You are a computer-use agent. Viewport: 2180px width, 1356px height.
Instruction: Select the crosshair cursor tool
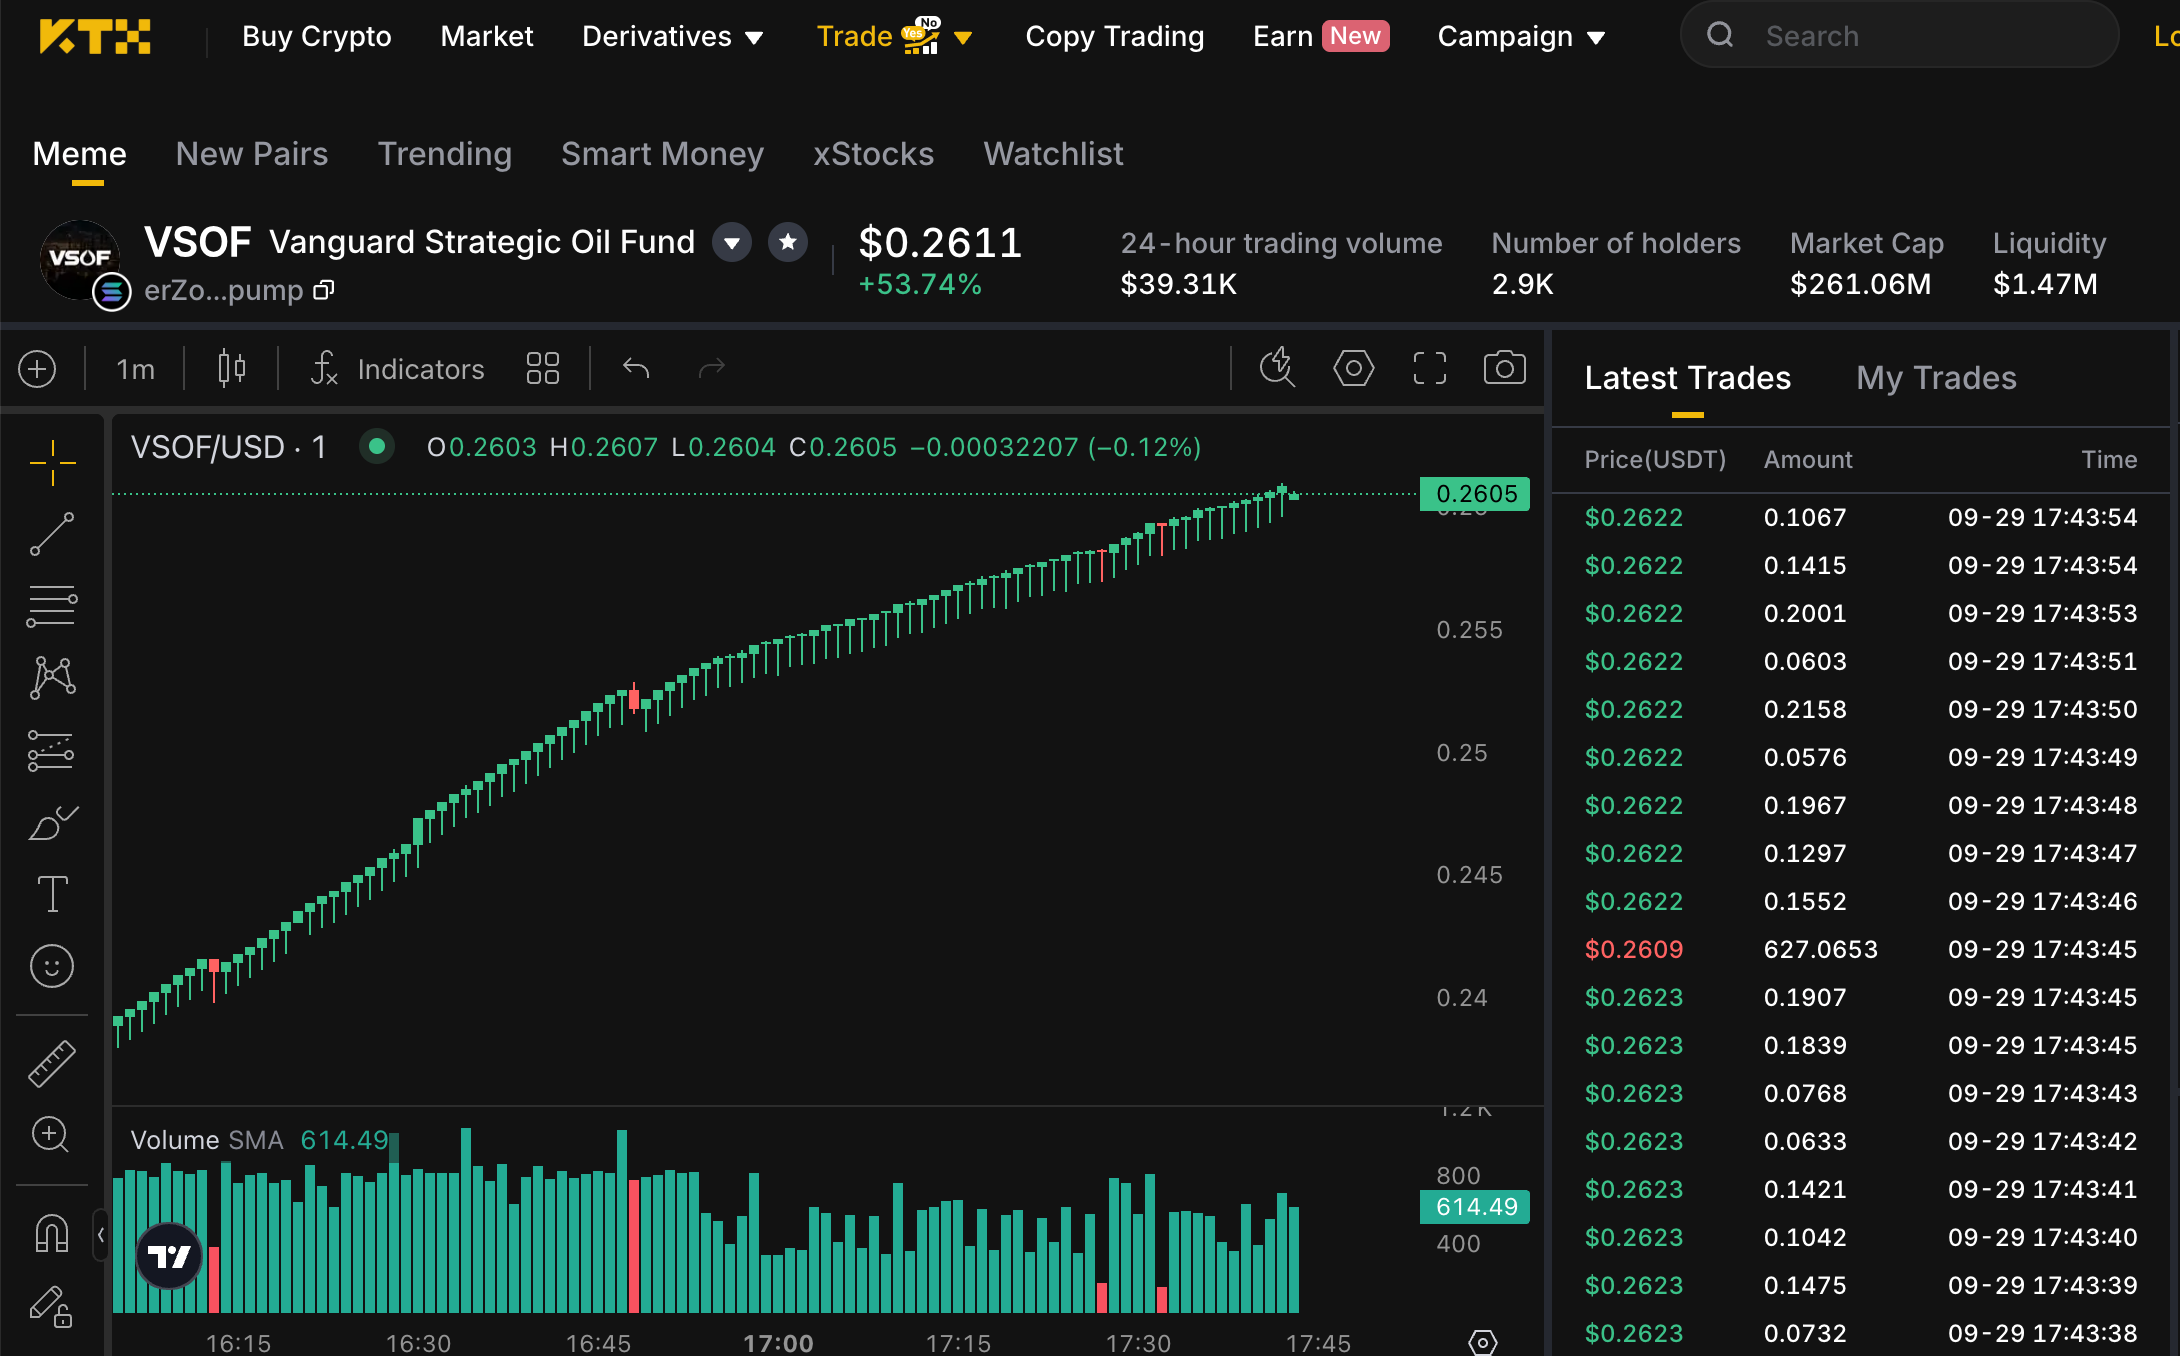[52, 463]
